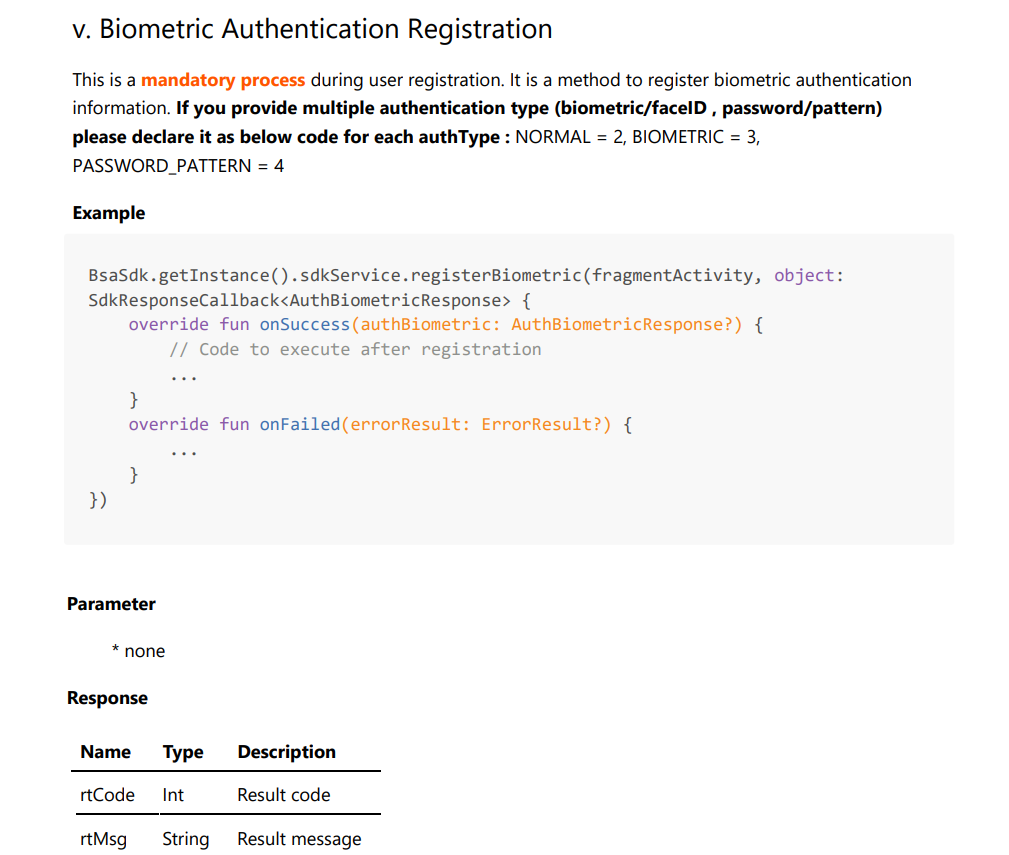Click the 'onFailed' function name in code
This screenshot has width=1009, height=855.
[x=299, y=424]
